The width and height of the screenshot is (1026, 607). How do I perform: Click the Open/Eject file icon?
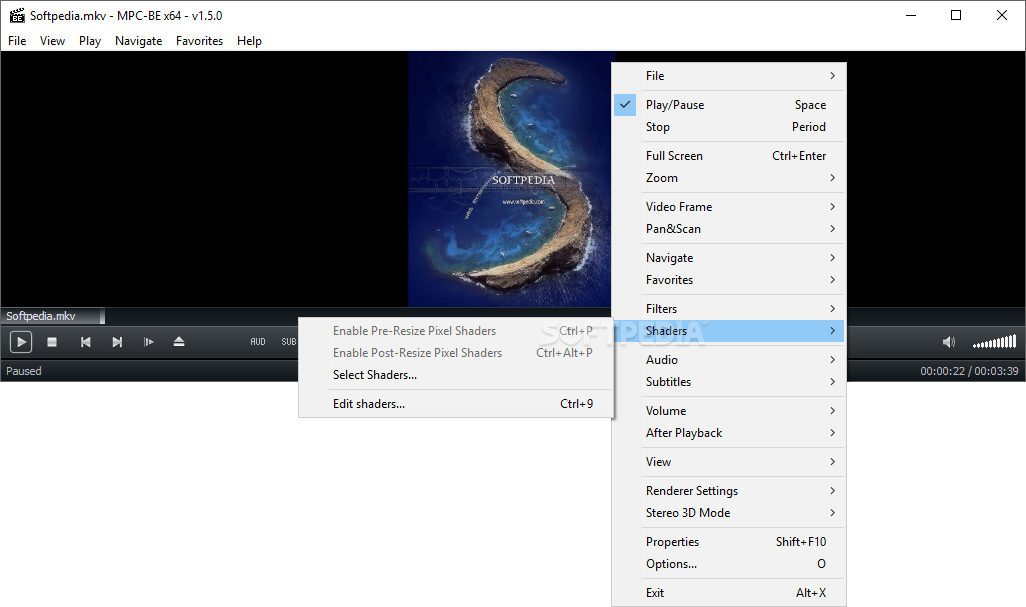click(x=179, y=341)
